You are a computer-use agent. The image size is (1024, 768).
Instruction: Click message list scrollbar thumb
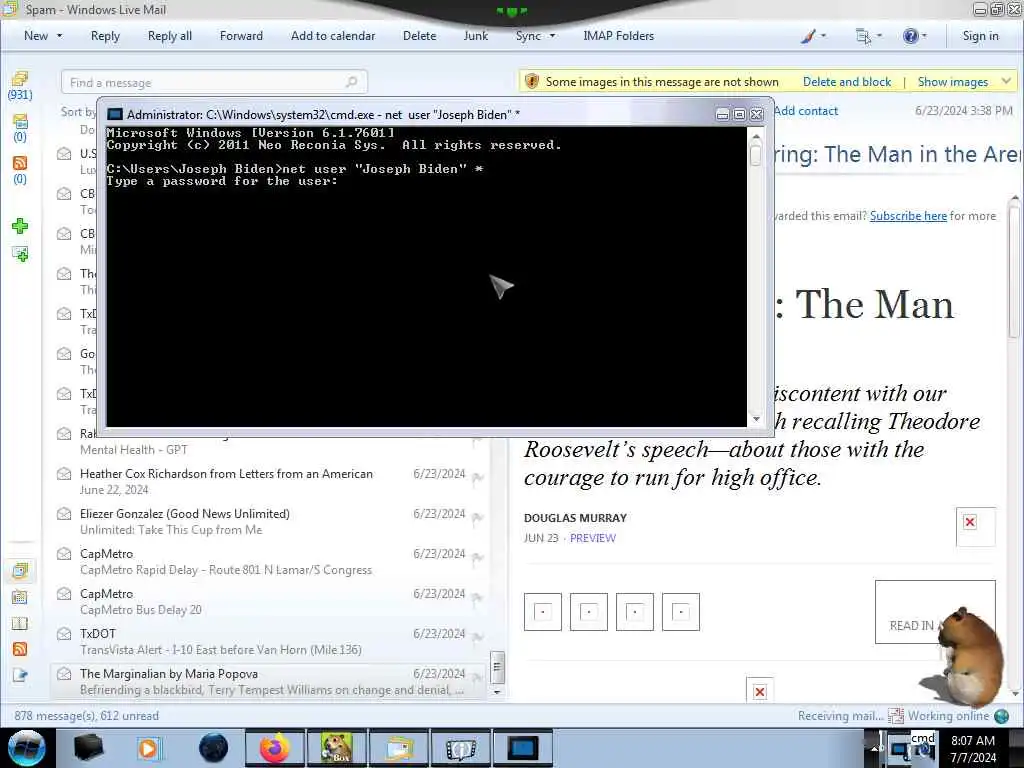(497, 667)
